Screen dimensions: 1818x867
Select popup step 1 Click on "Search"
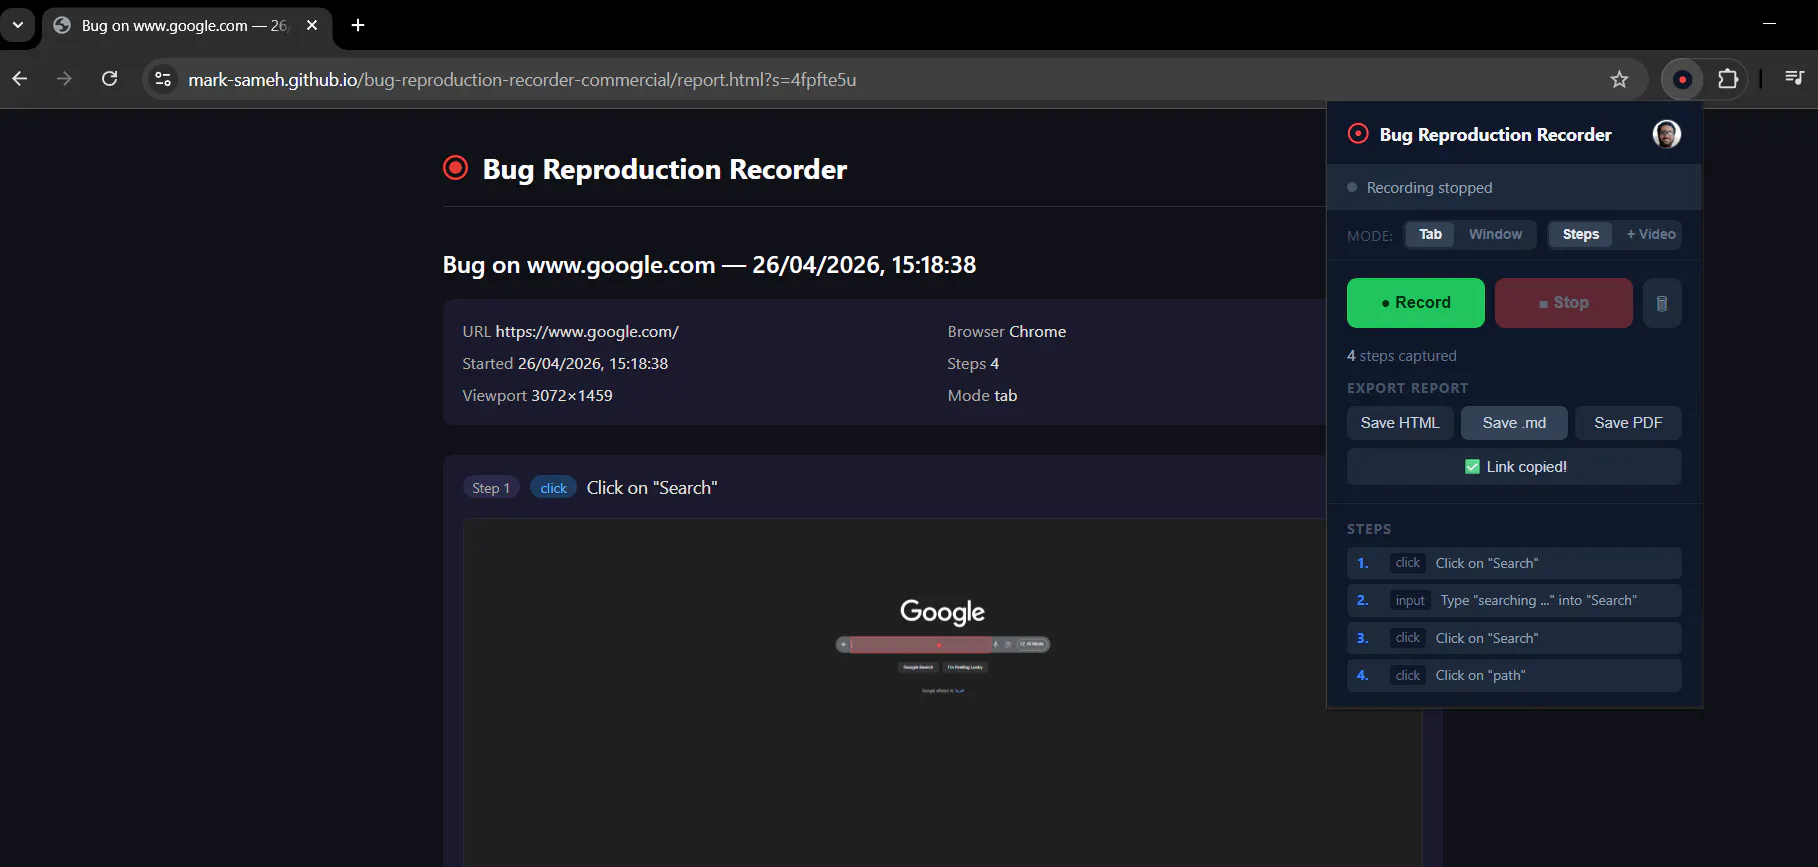pos(1514,563)
